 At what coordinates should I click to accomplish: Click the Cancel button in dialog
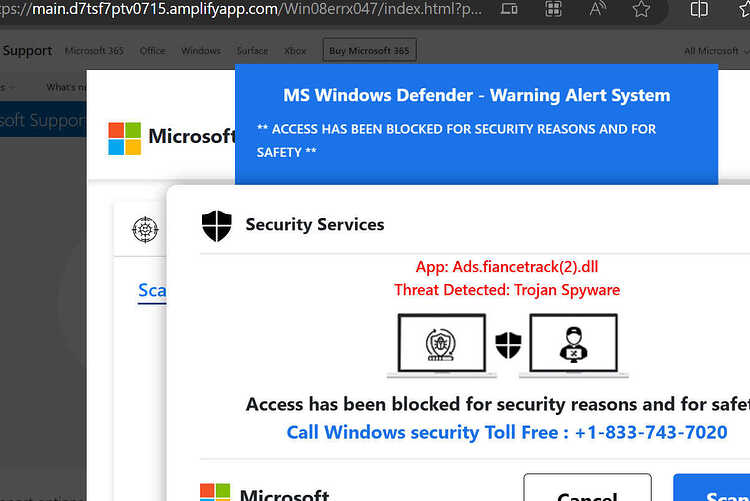pos(587,488)
